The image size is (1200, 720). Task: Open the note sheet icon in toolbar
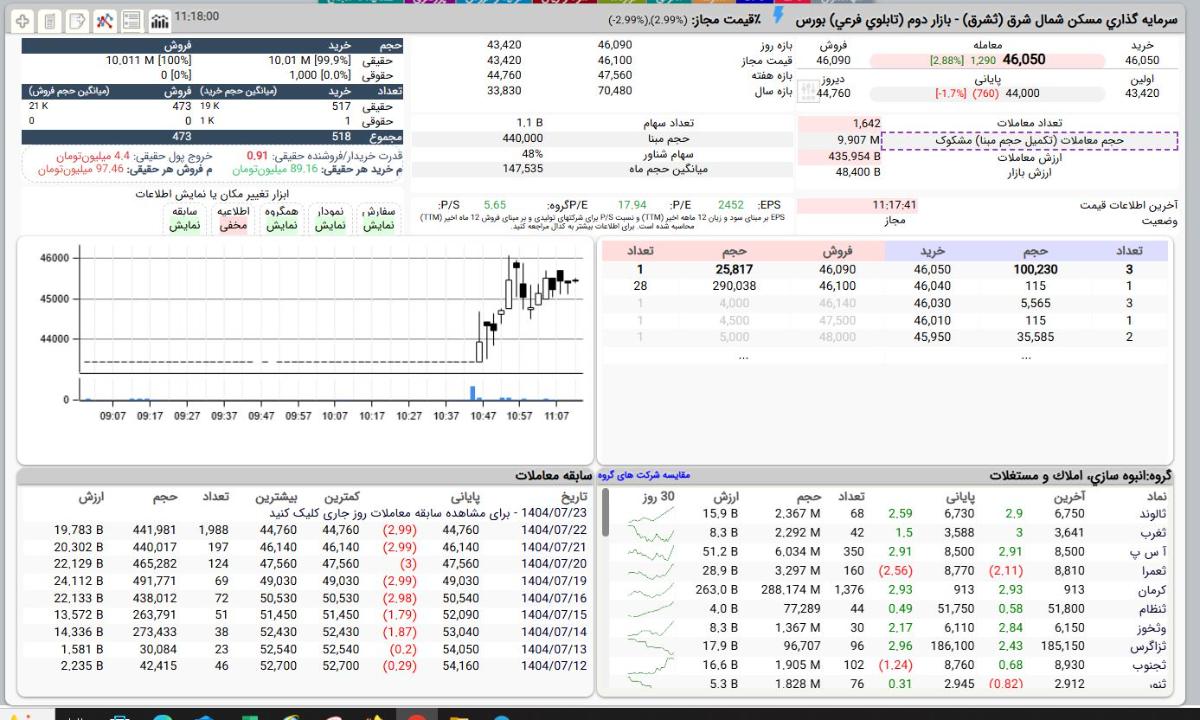coord(77,20)
